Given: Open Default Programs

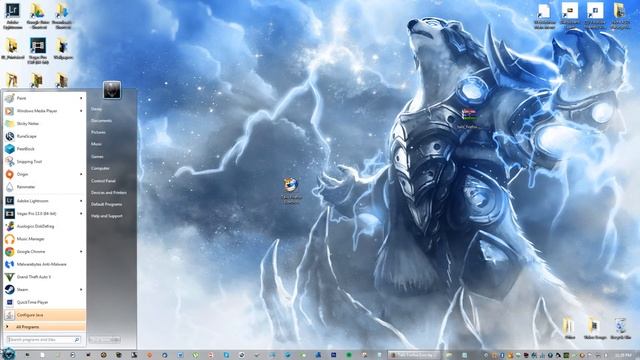Looking at the screenshot, I should click(x=107, y=204).
